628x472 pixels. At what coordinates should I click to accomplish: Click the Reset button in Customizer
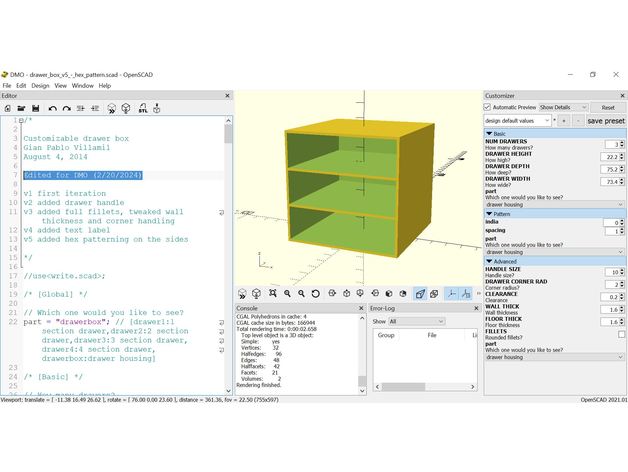(x=607, y=107)
